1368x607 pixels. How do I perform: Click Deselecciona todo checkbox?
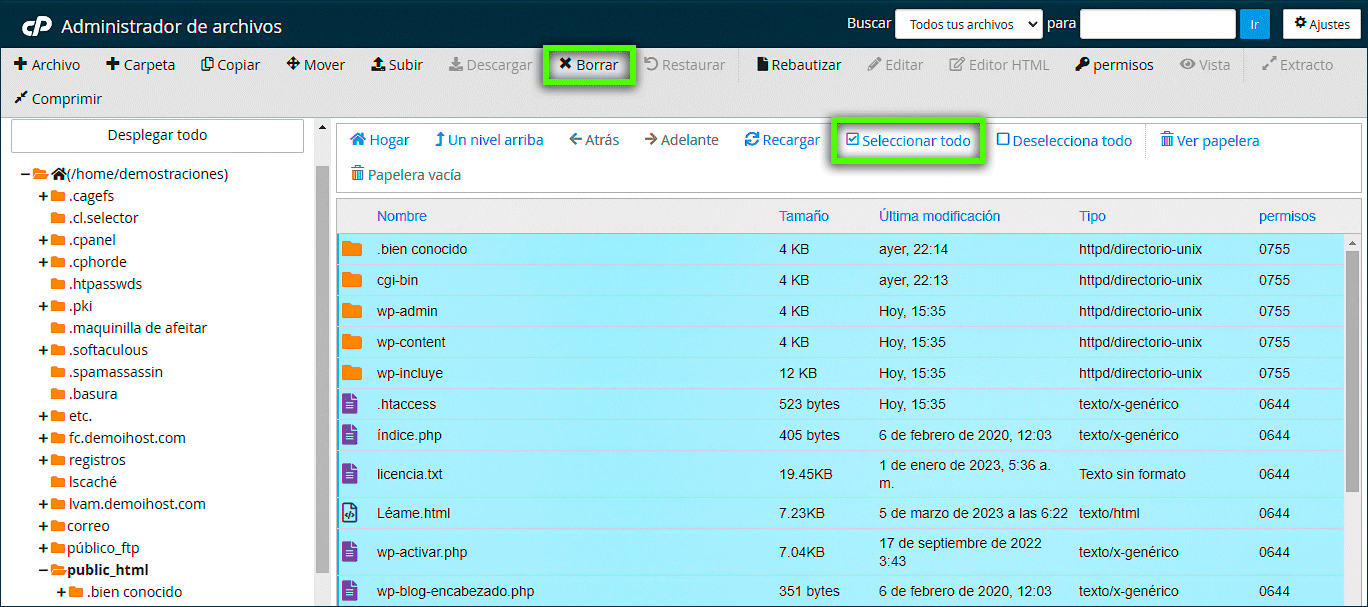point(1003,140)
